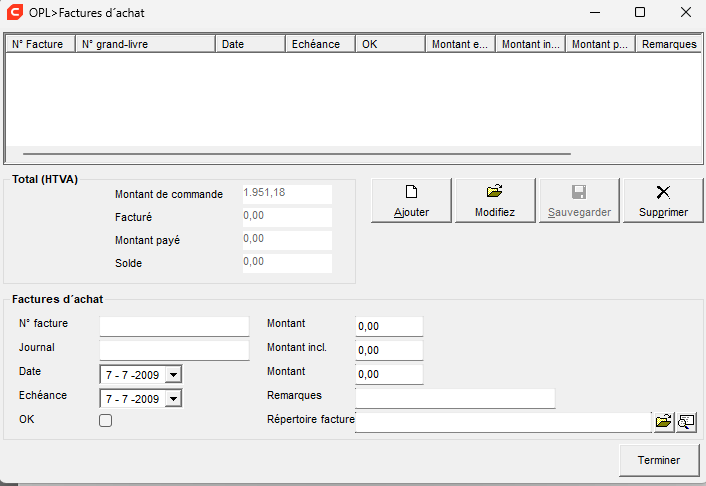Click the Montant p... column header
The width and height of the screenshot is (706, 486).
point(600,44)
